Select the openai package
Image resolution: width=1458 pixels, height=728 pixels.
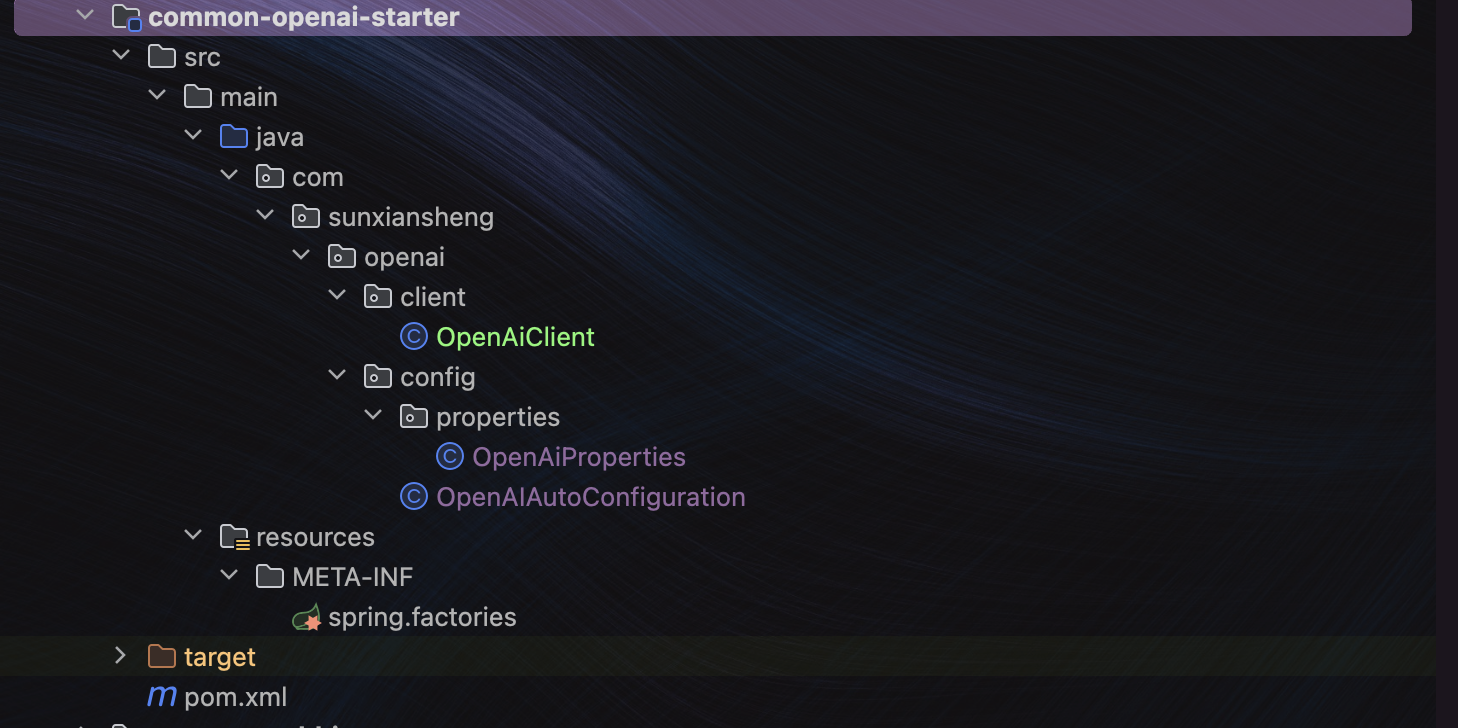(x=404, y=257)
